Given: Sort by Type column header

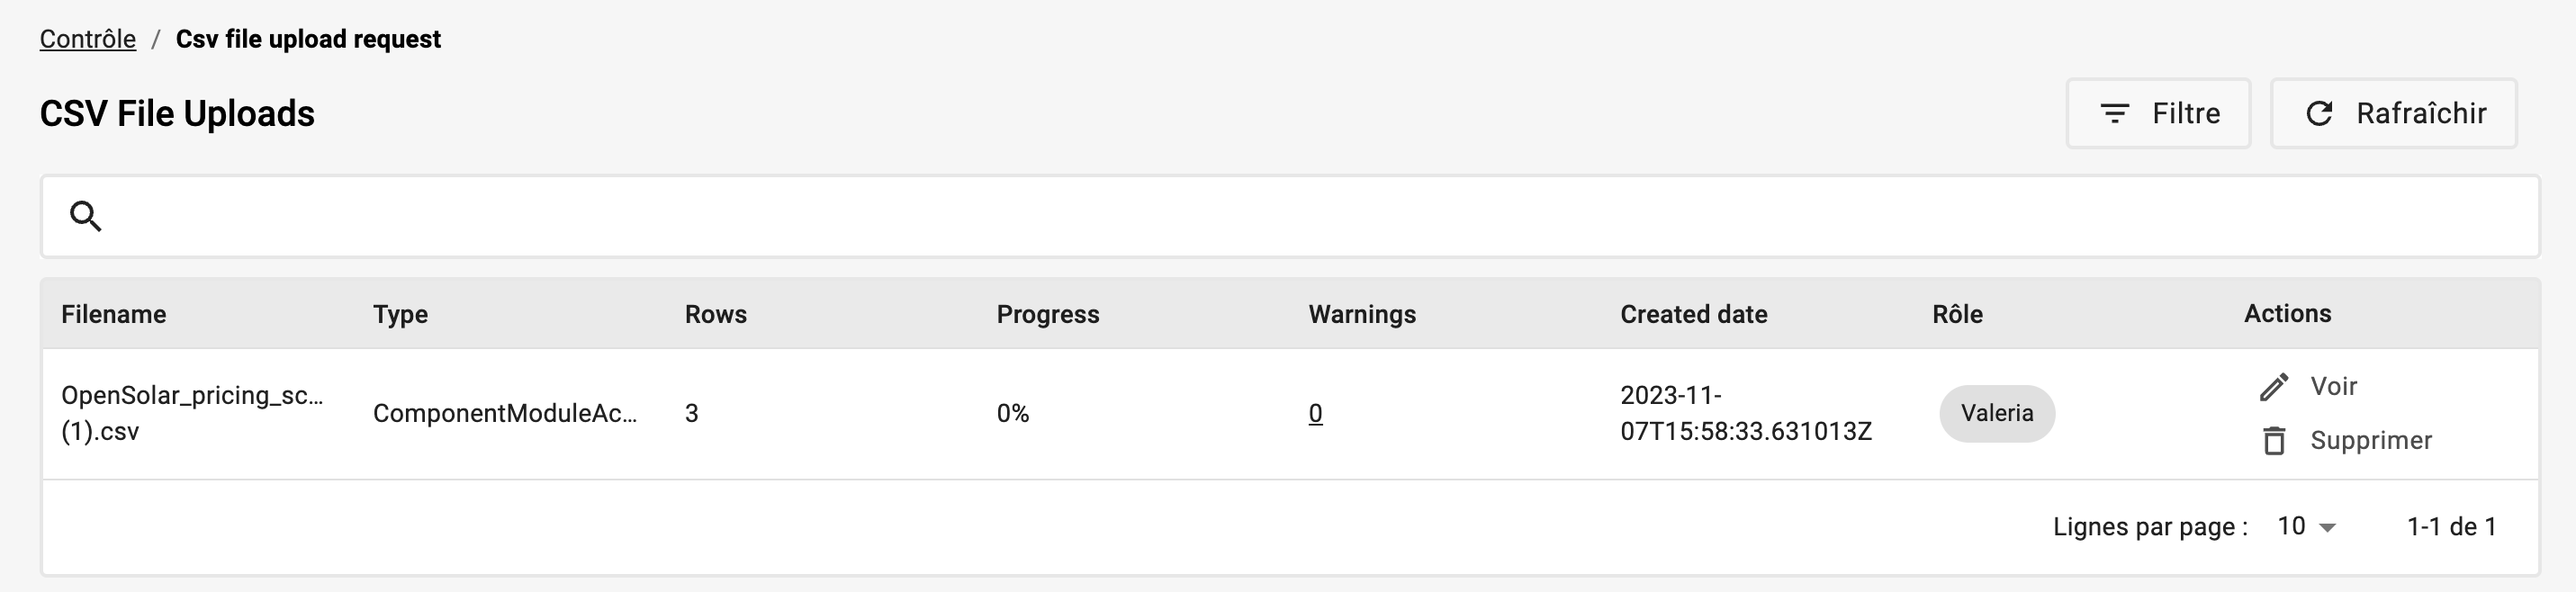Looking at the screenshot, I should (400, 314).
